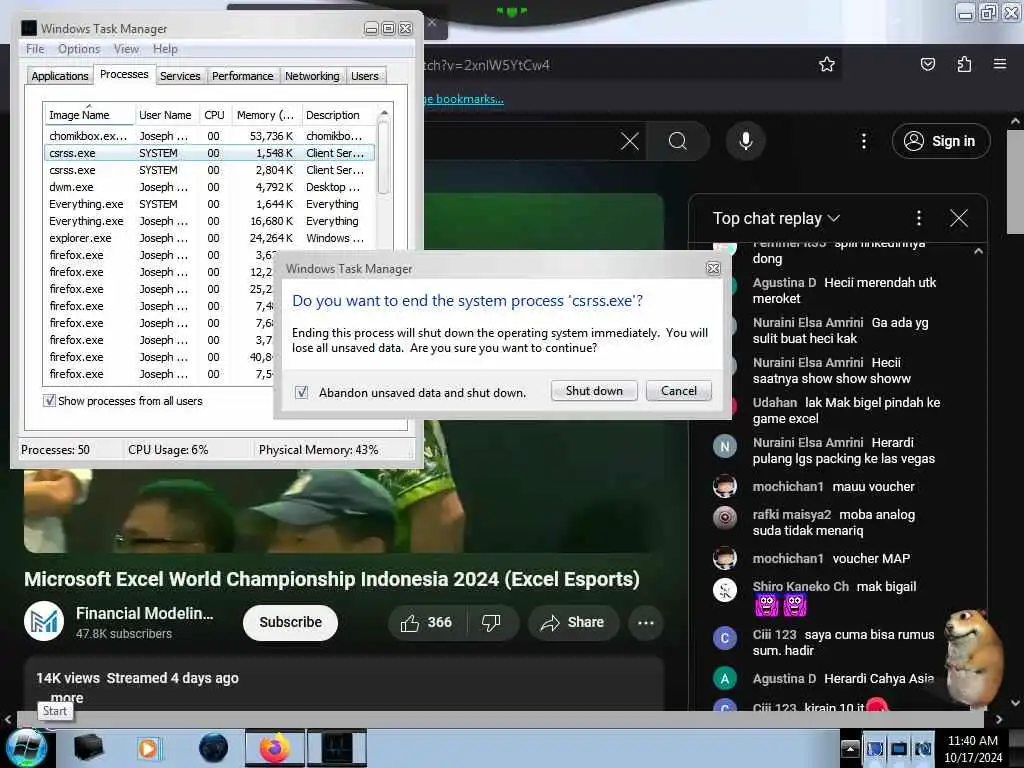Screen dimensions: 1024x768
Task: Close the Top chat replay panel
Action: (959, 218)
